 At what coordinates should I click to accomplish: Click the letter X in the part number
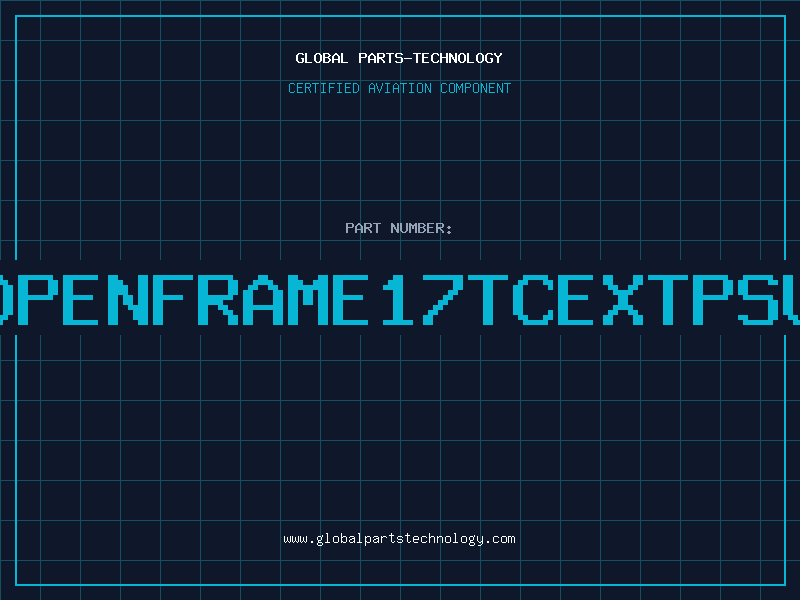pos(623,299)
